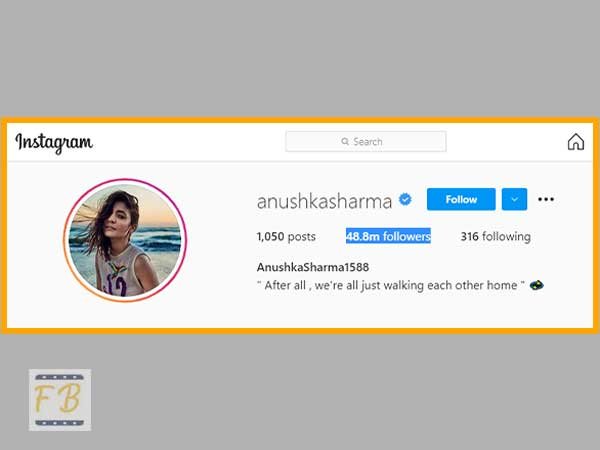Follow the anushkasharma account
Viewport: 600px width, 450px height.
click(461, 199)
